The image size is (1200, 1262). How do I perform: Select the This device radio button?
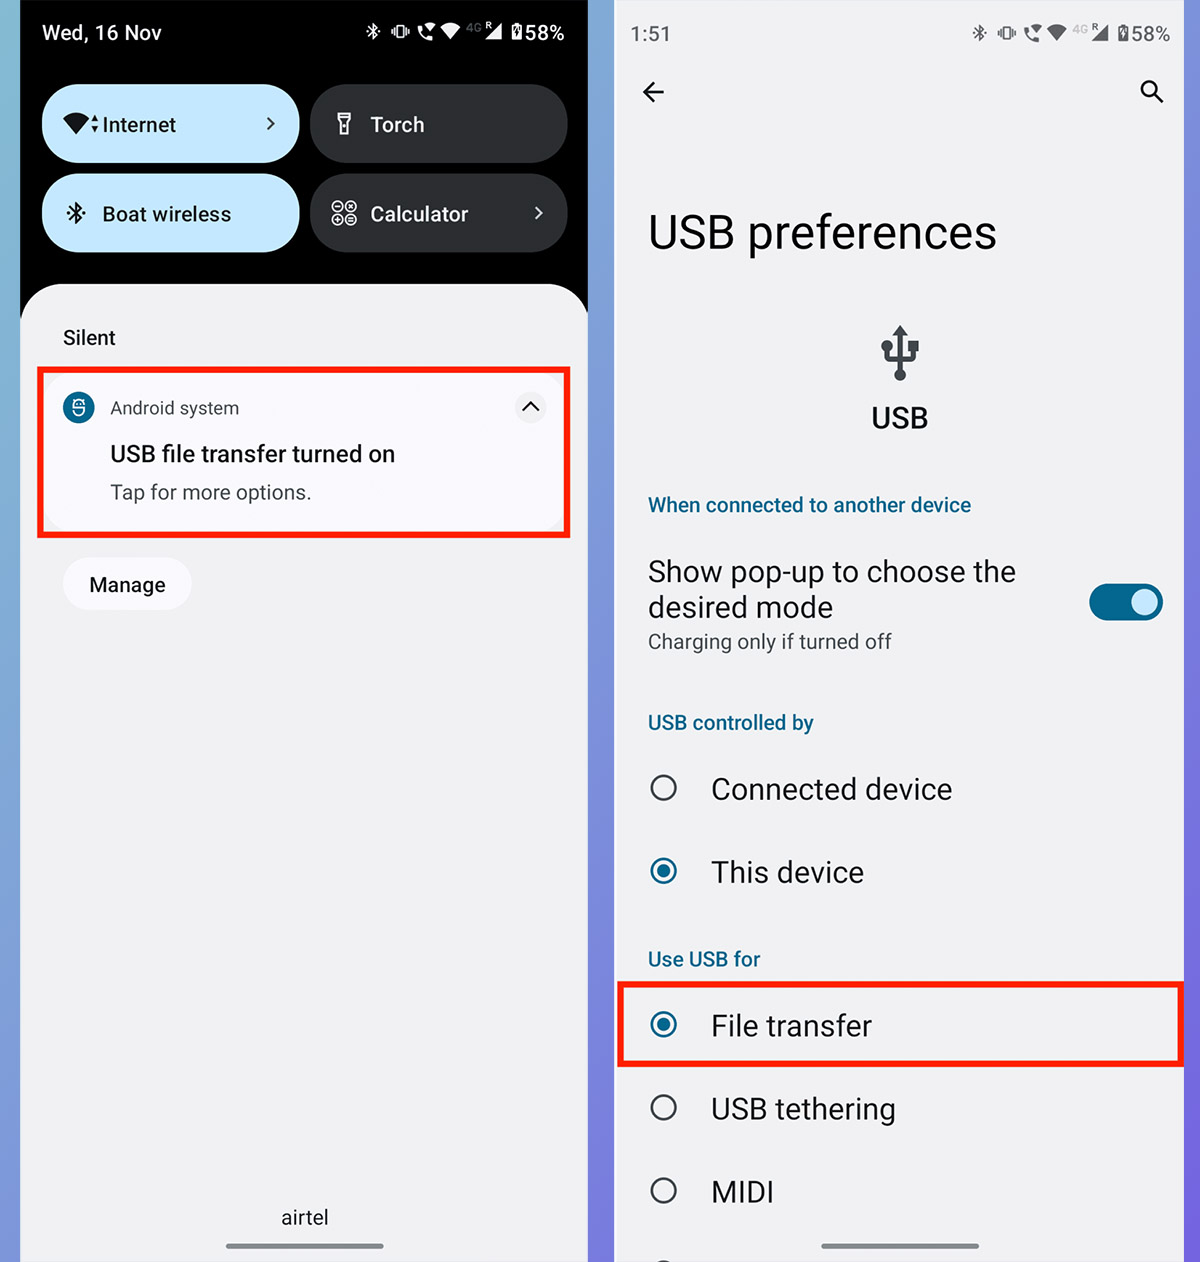663,871
